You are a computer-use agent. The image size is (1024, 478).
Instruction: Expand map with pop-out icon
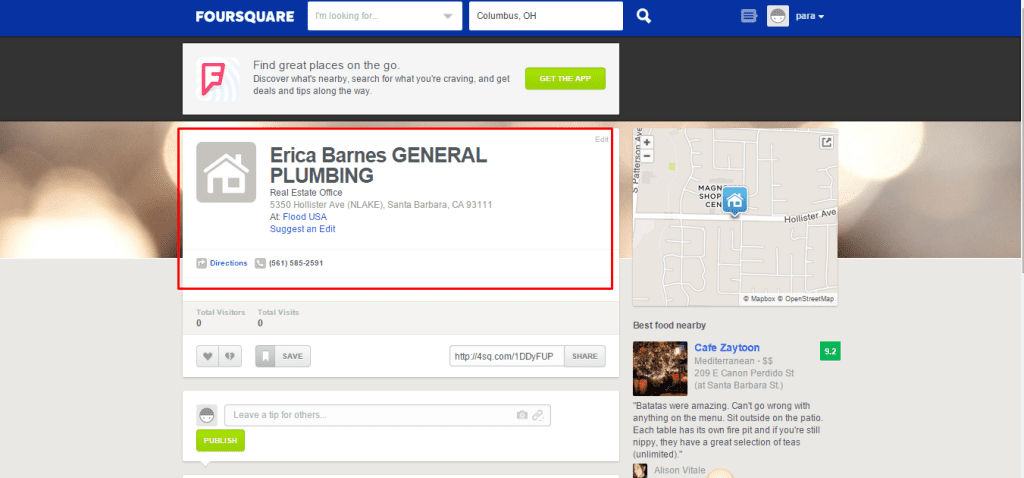[826, 142]
